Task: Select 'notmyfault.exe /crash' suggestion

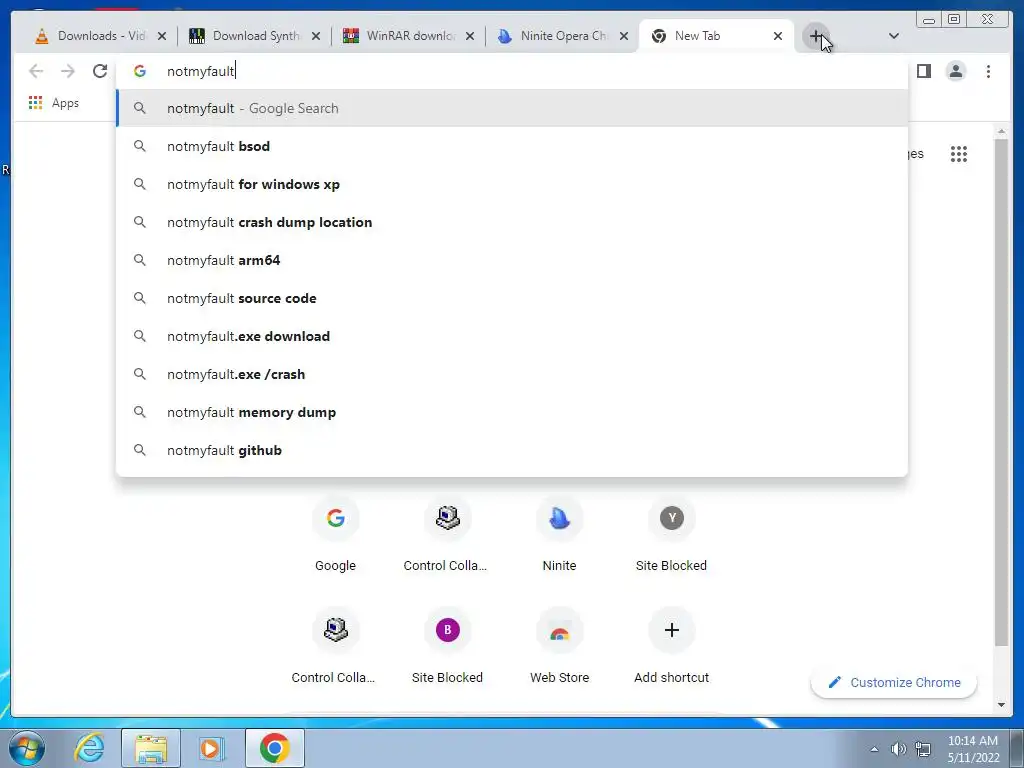Action: click(512, 374)
